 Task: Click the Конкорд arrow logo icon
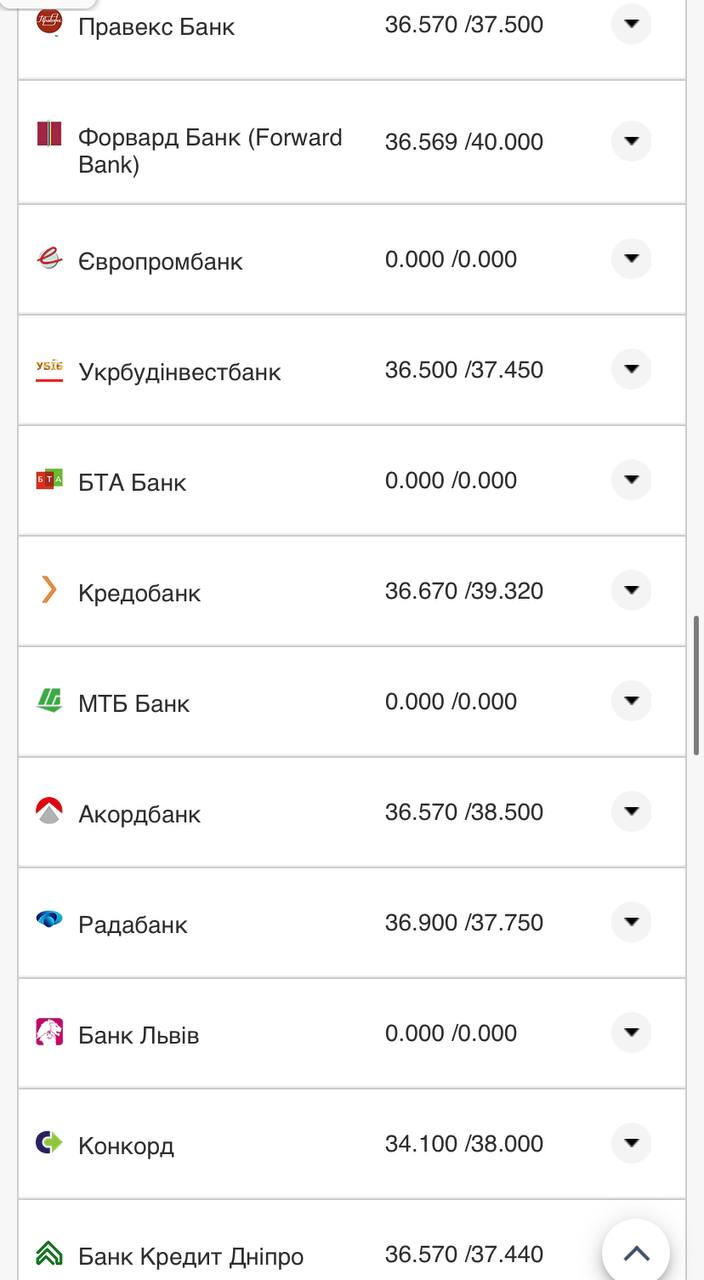pos(49,1142)
